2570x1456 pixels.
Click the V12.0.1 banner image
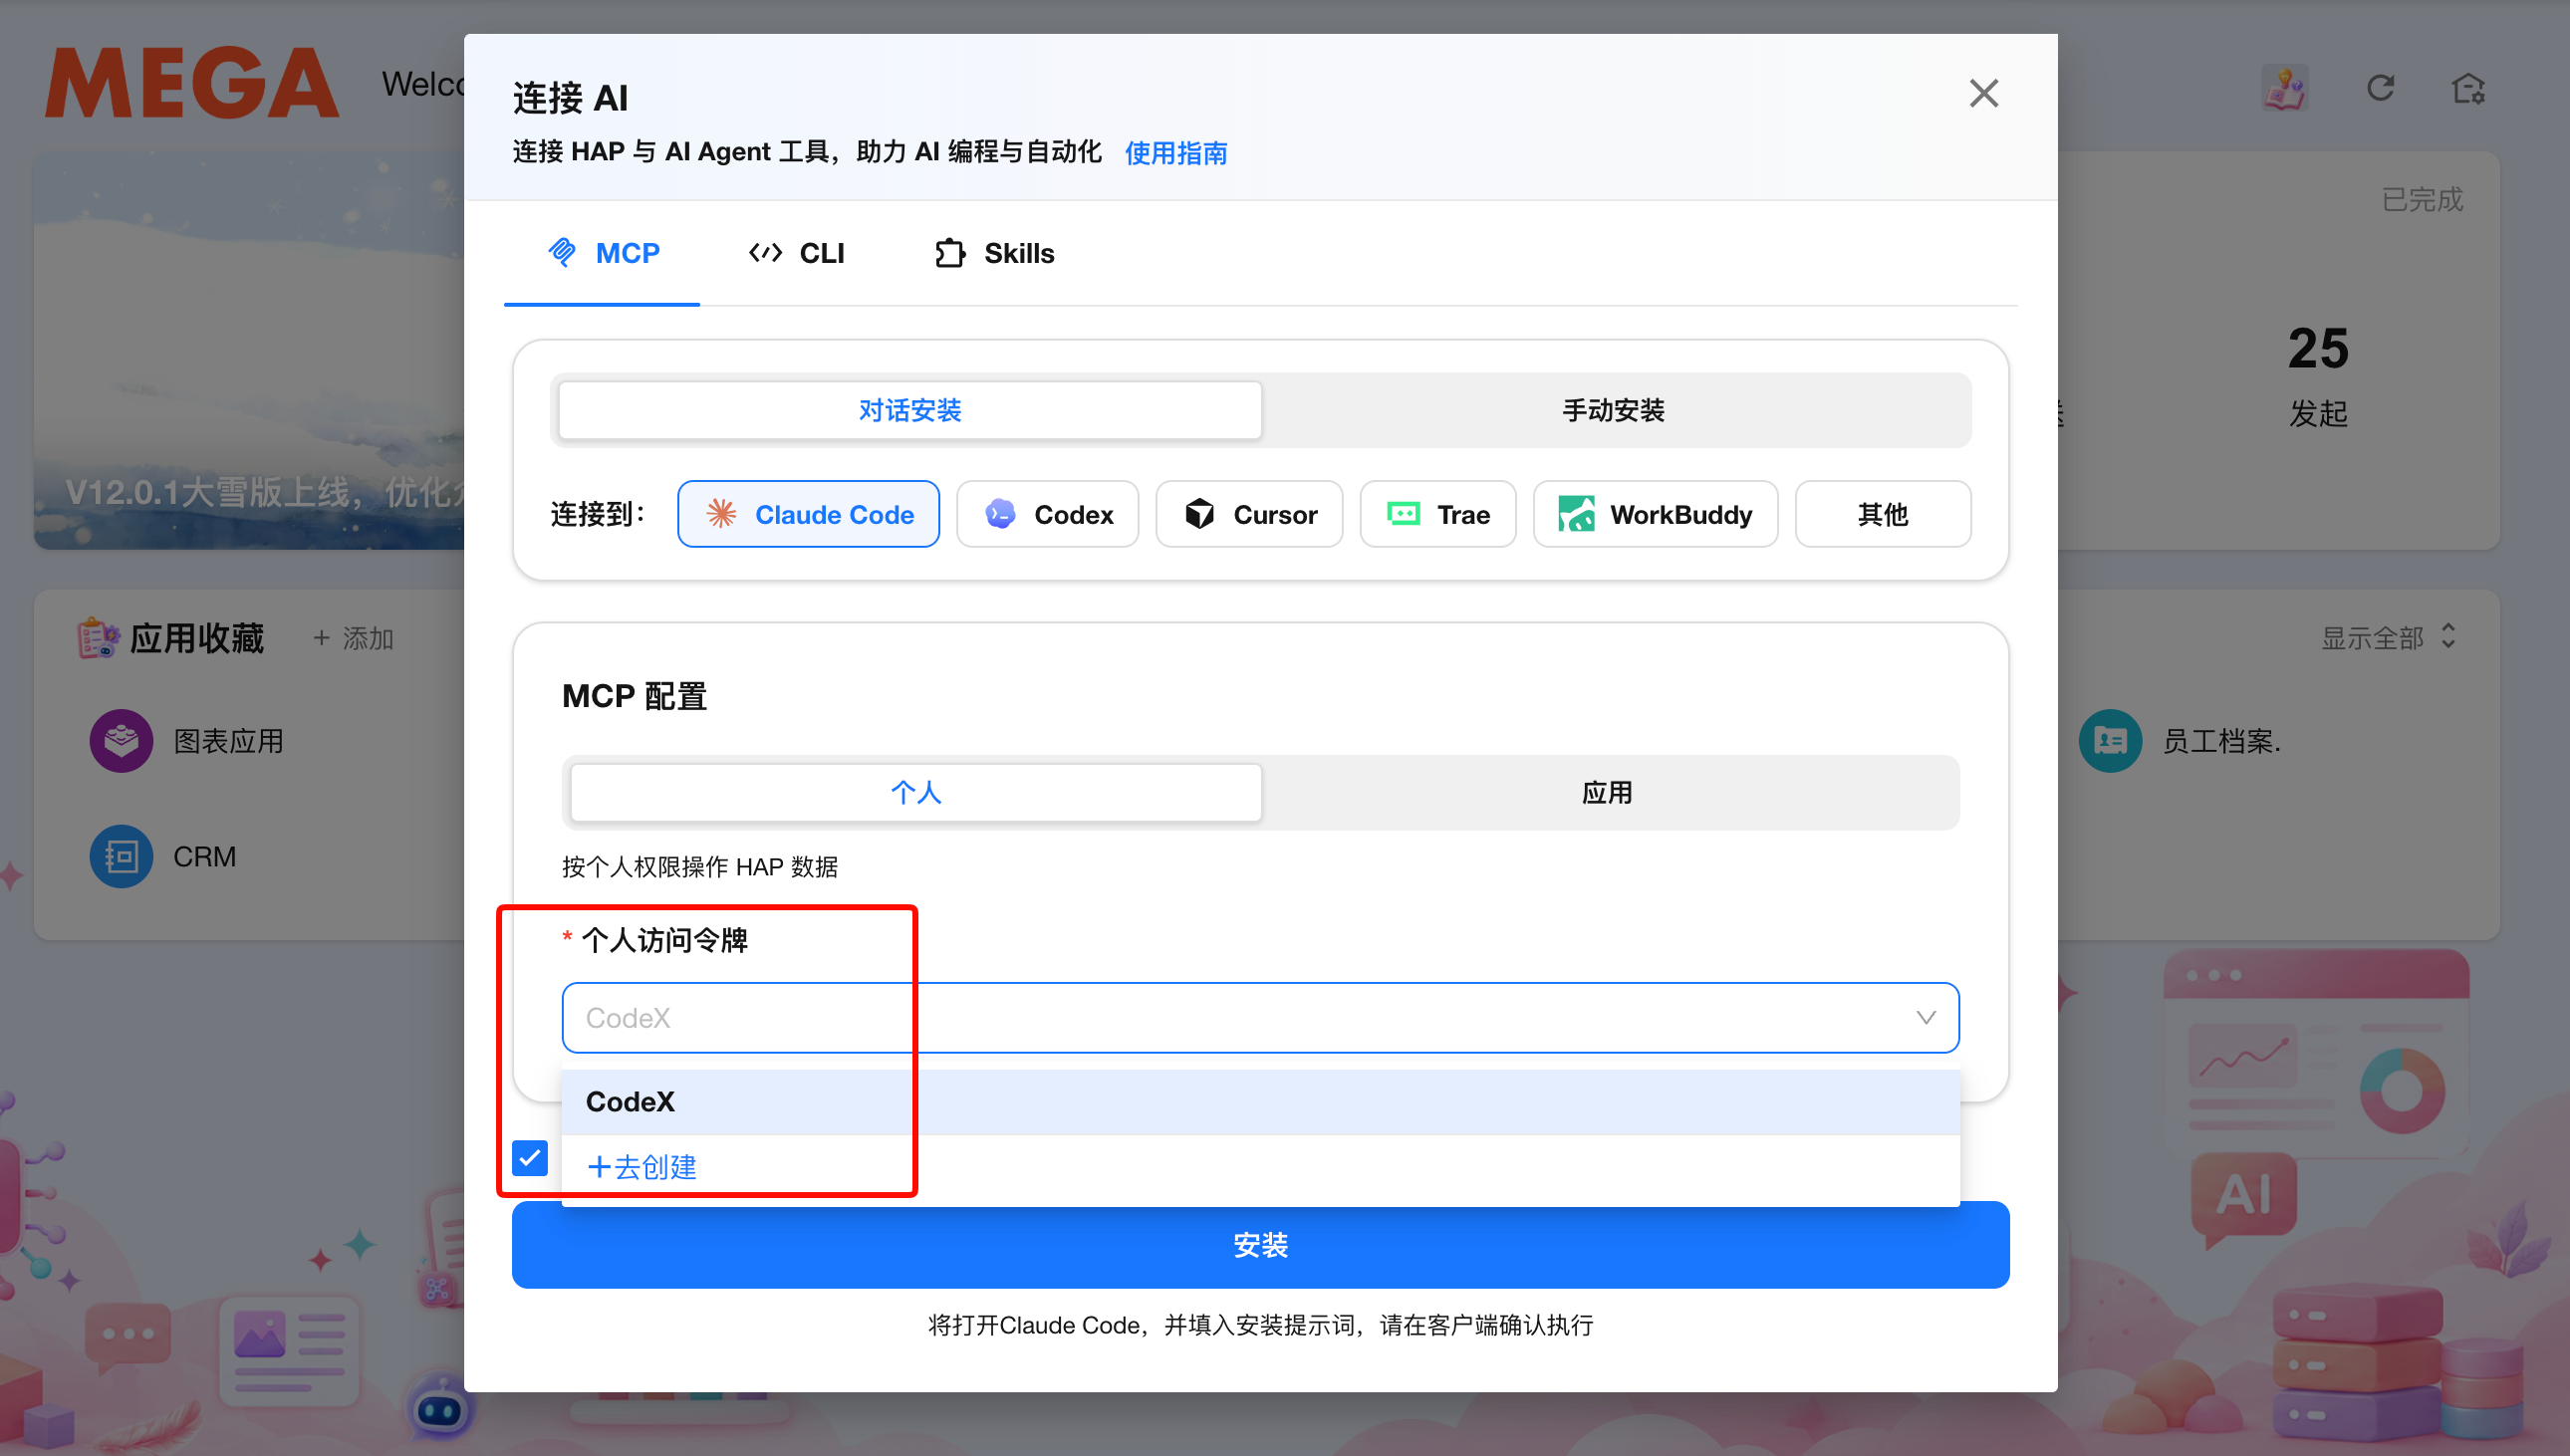pyautogui.click(x=249, y=350)
